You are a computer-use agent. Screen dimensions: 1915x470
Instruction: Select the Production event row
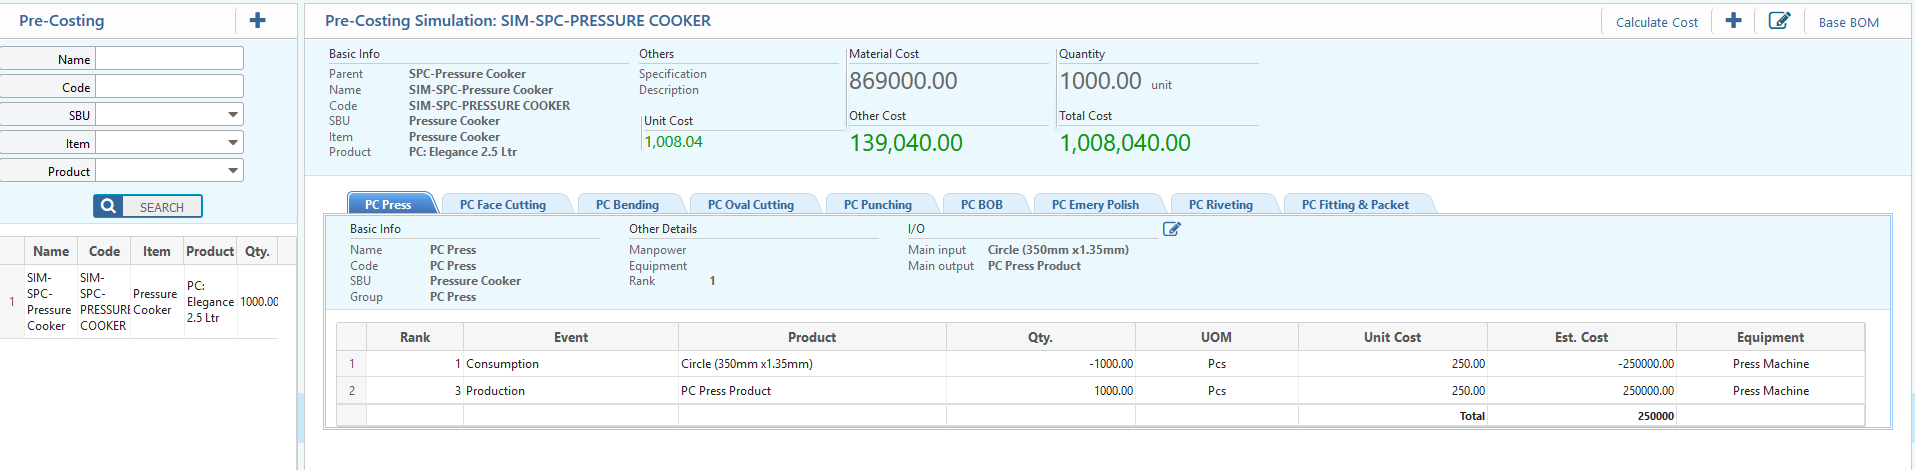pyautogui.click(x=1100, y=391)
